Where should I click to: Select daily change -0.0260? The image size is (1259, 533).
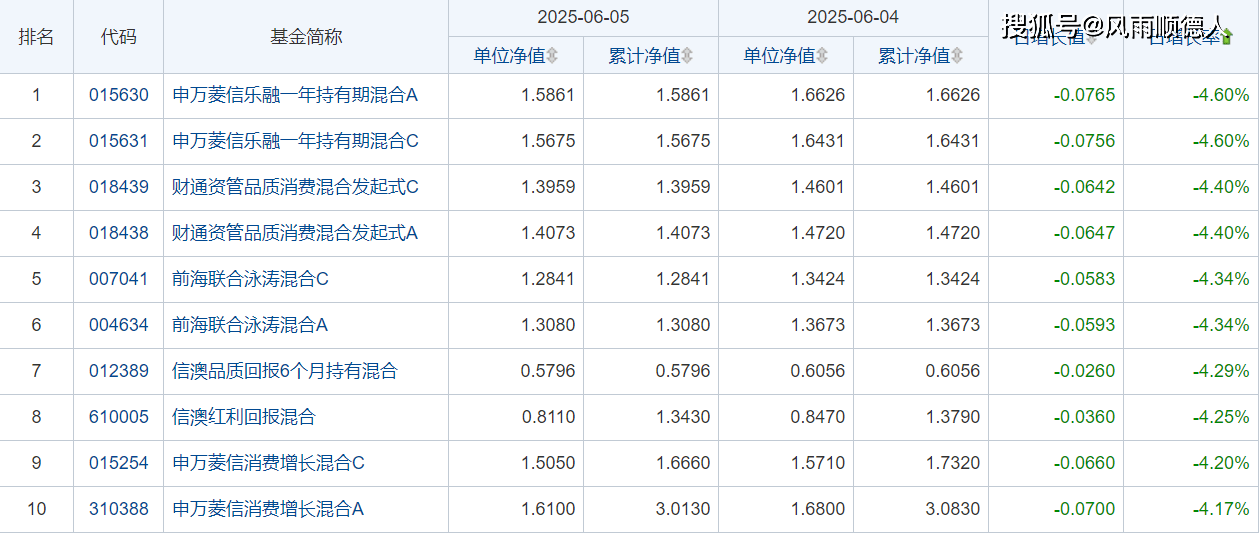click(x=1084, y=371)
